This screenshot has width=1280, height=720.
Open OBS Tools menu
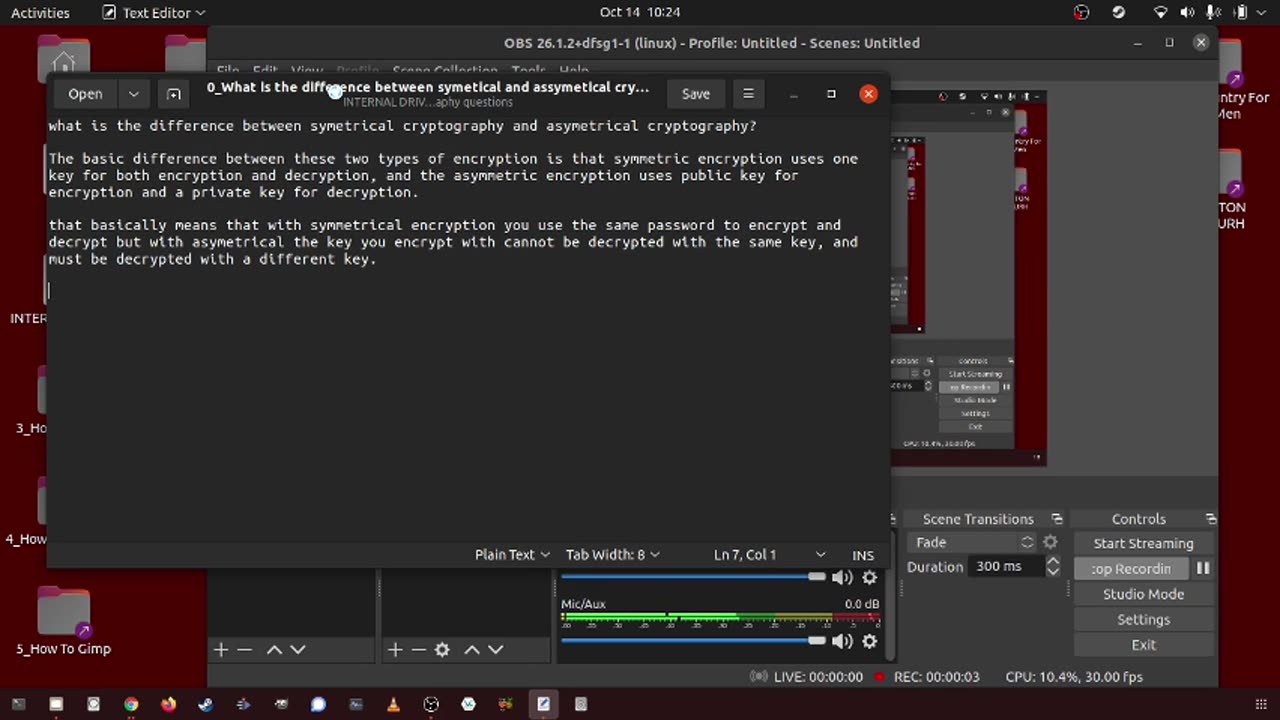(528, 71)
